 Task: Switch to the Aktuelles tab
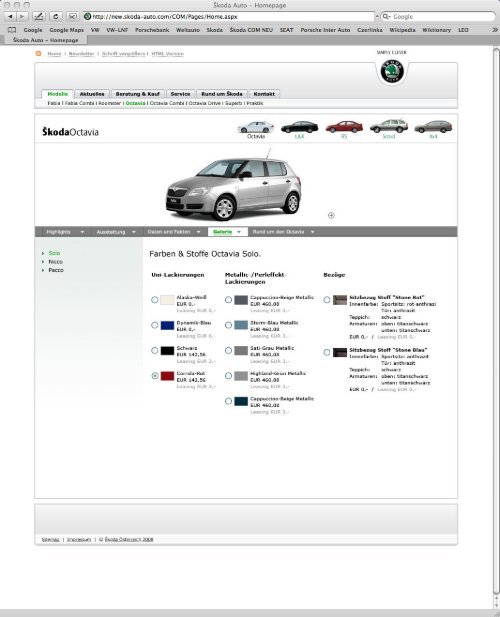click(x=92, y=94)
